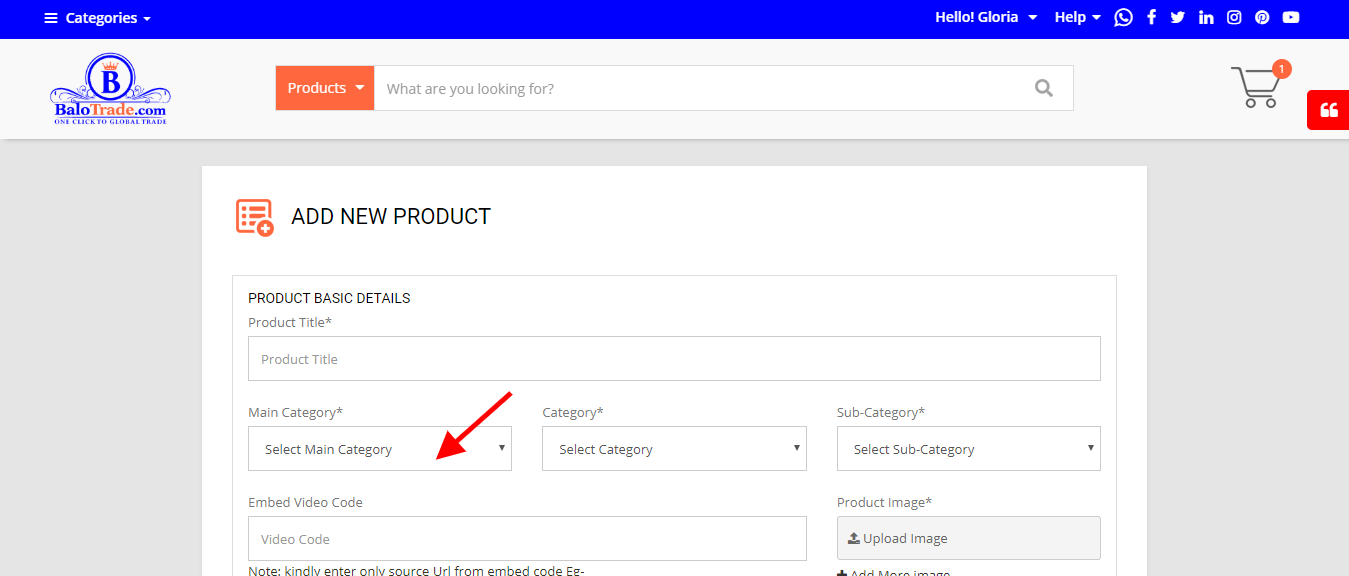
Task: Visit the Facebook page icon
Action: (x=1151, y=17)
